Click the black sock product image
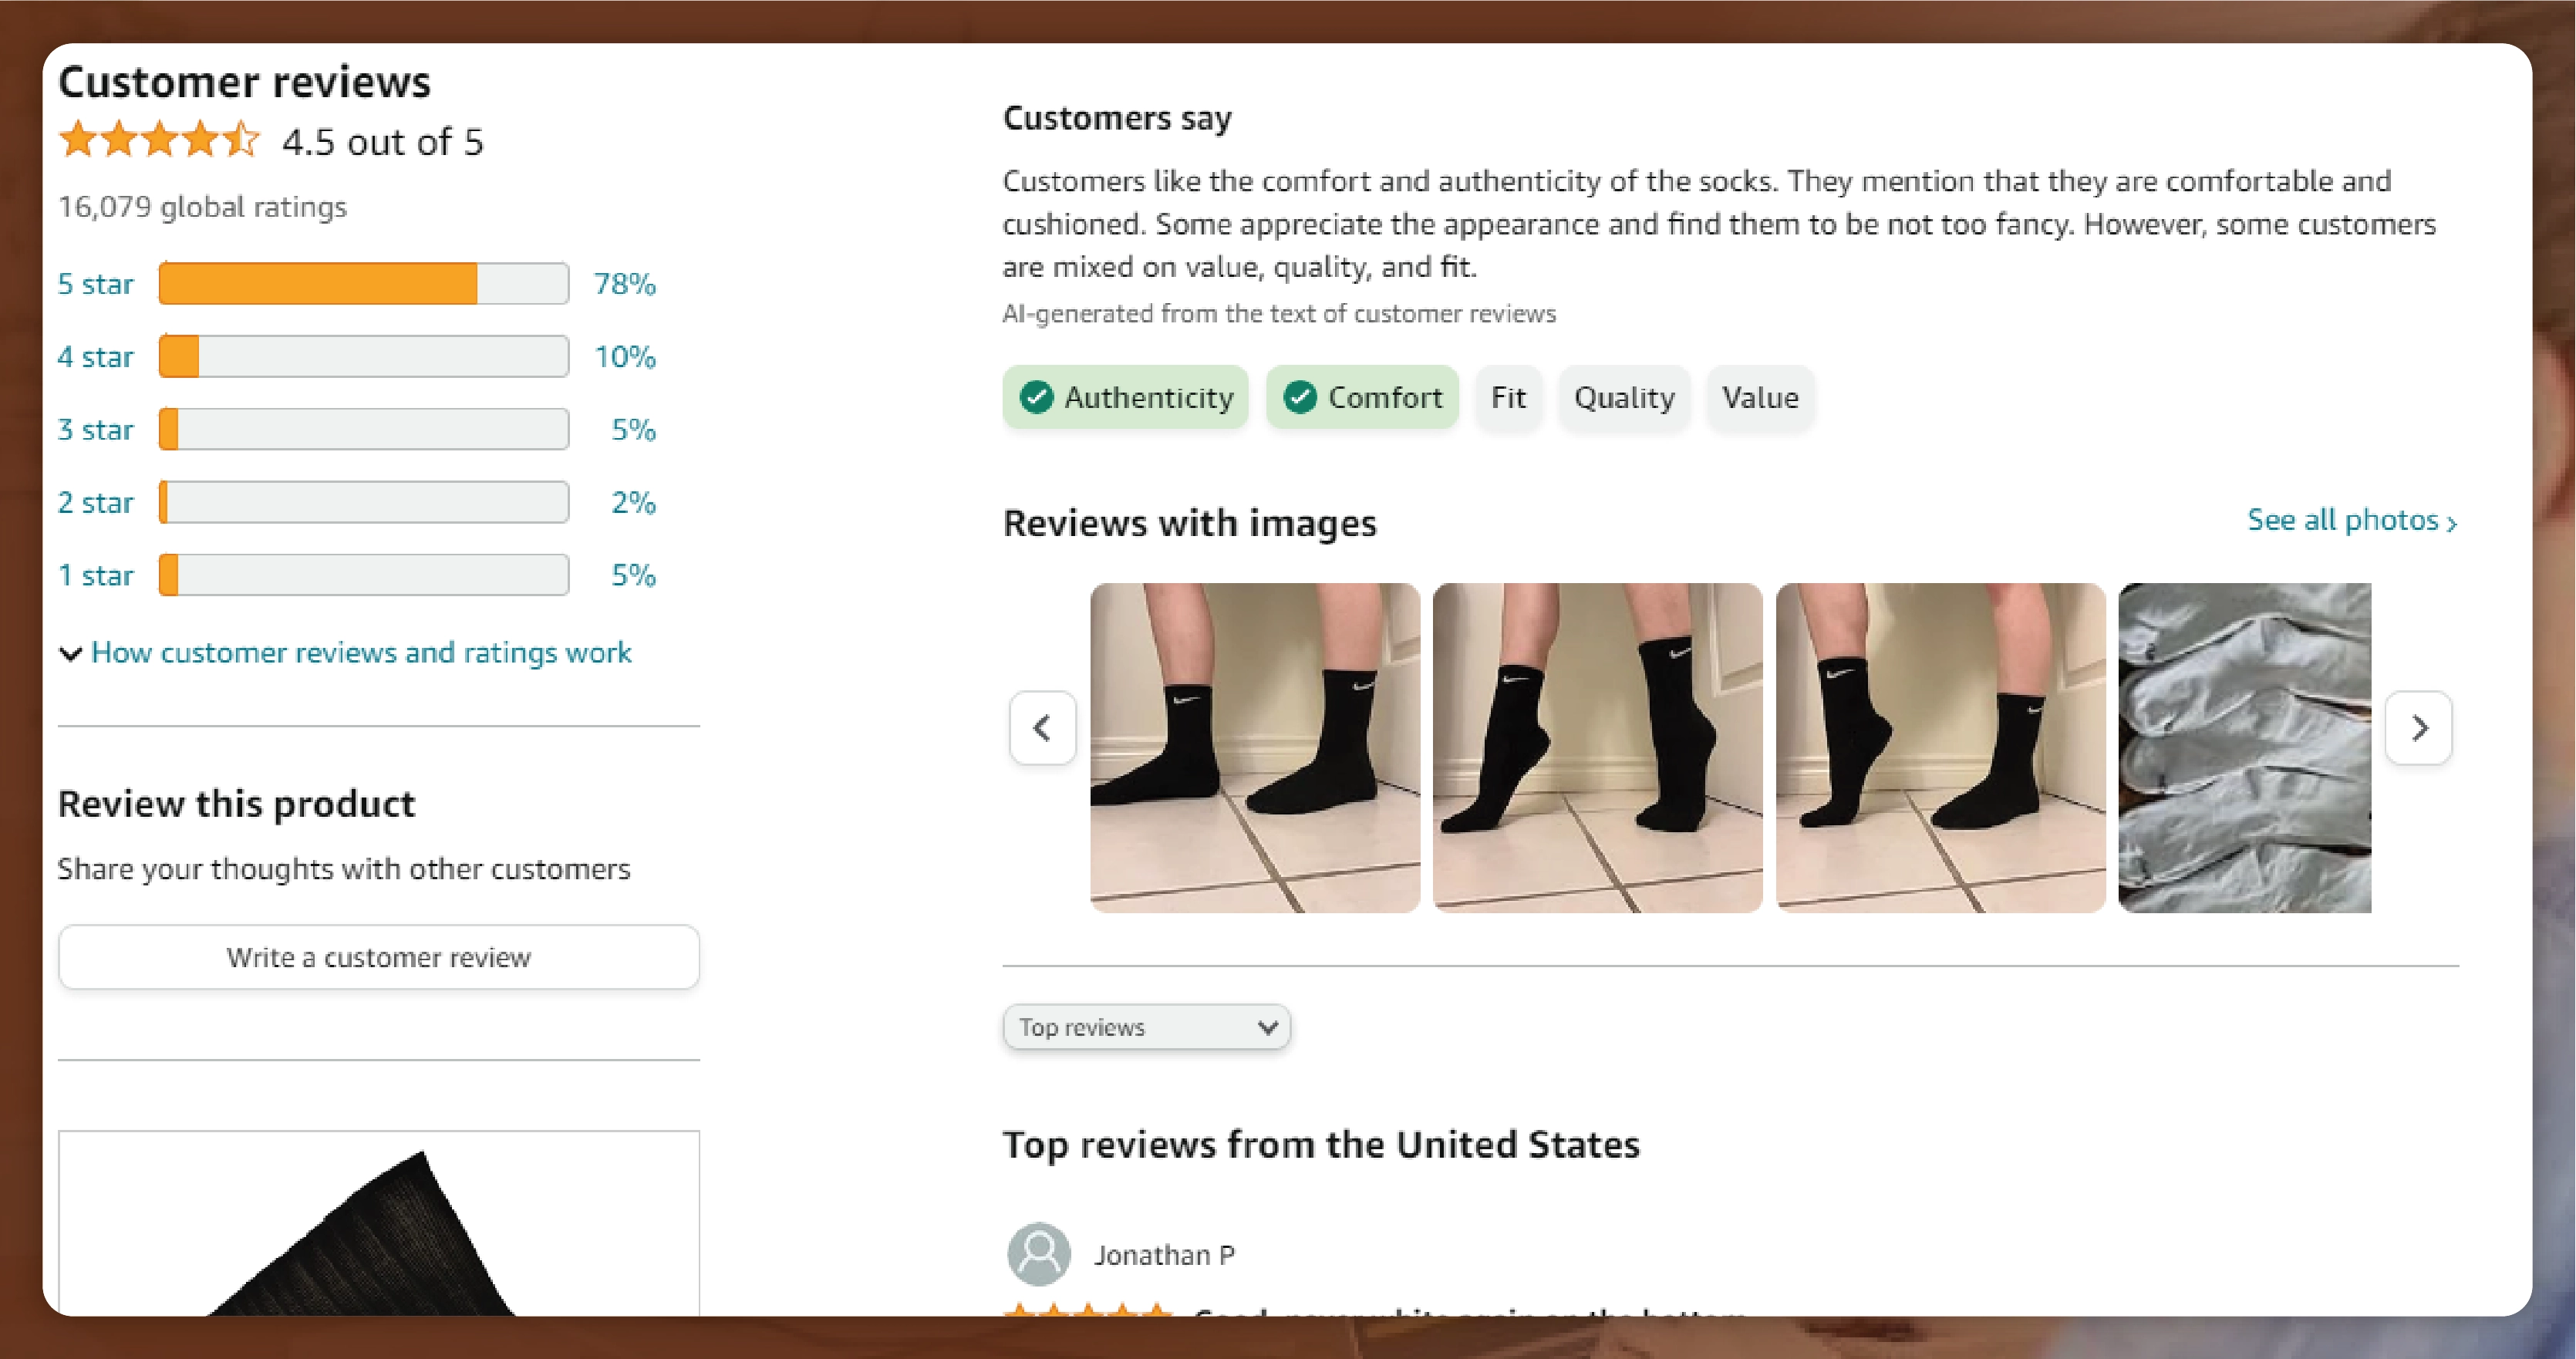 click(379, 1224)
